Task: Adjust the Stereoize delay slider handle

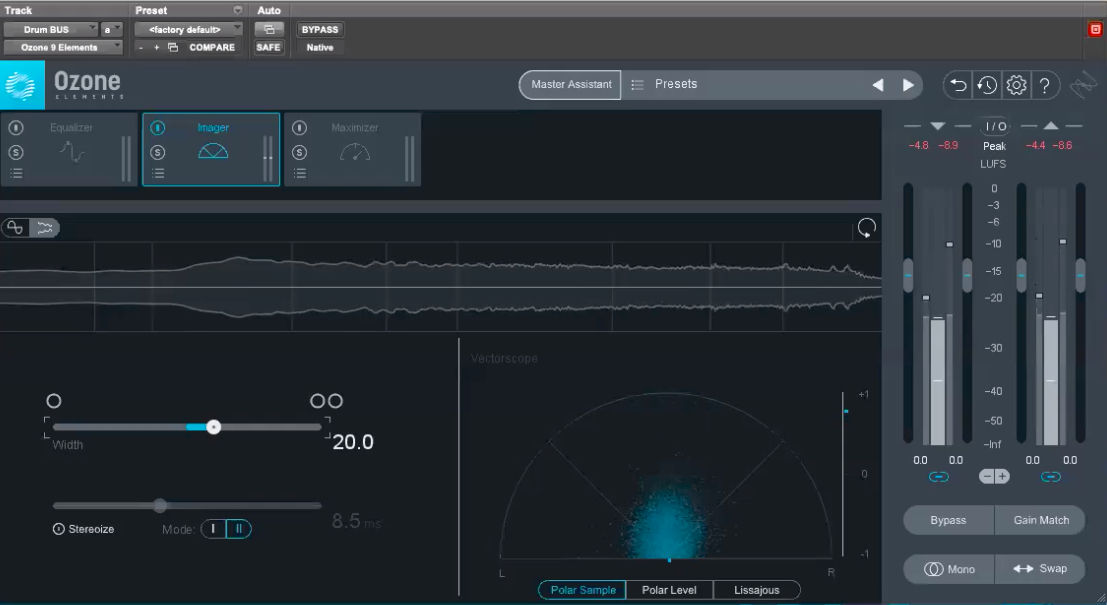Action: coord(160,505)
